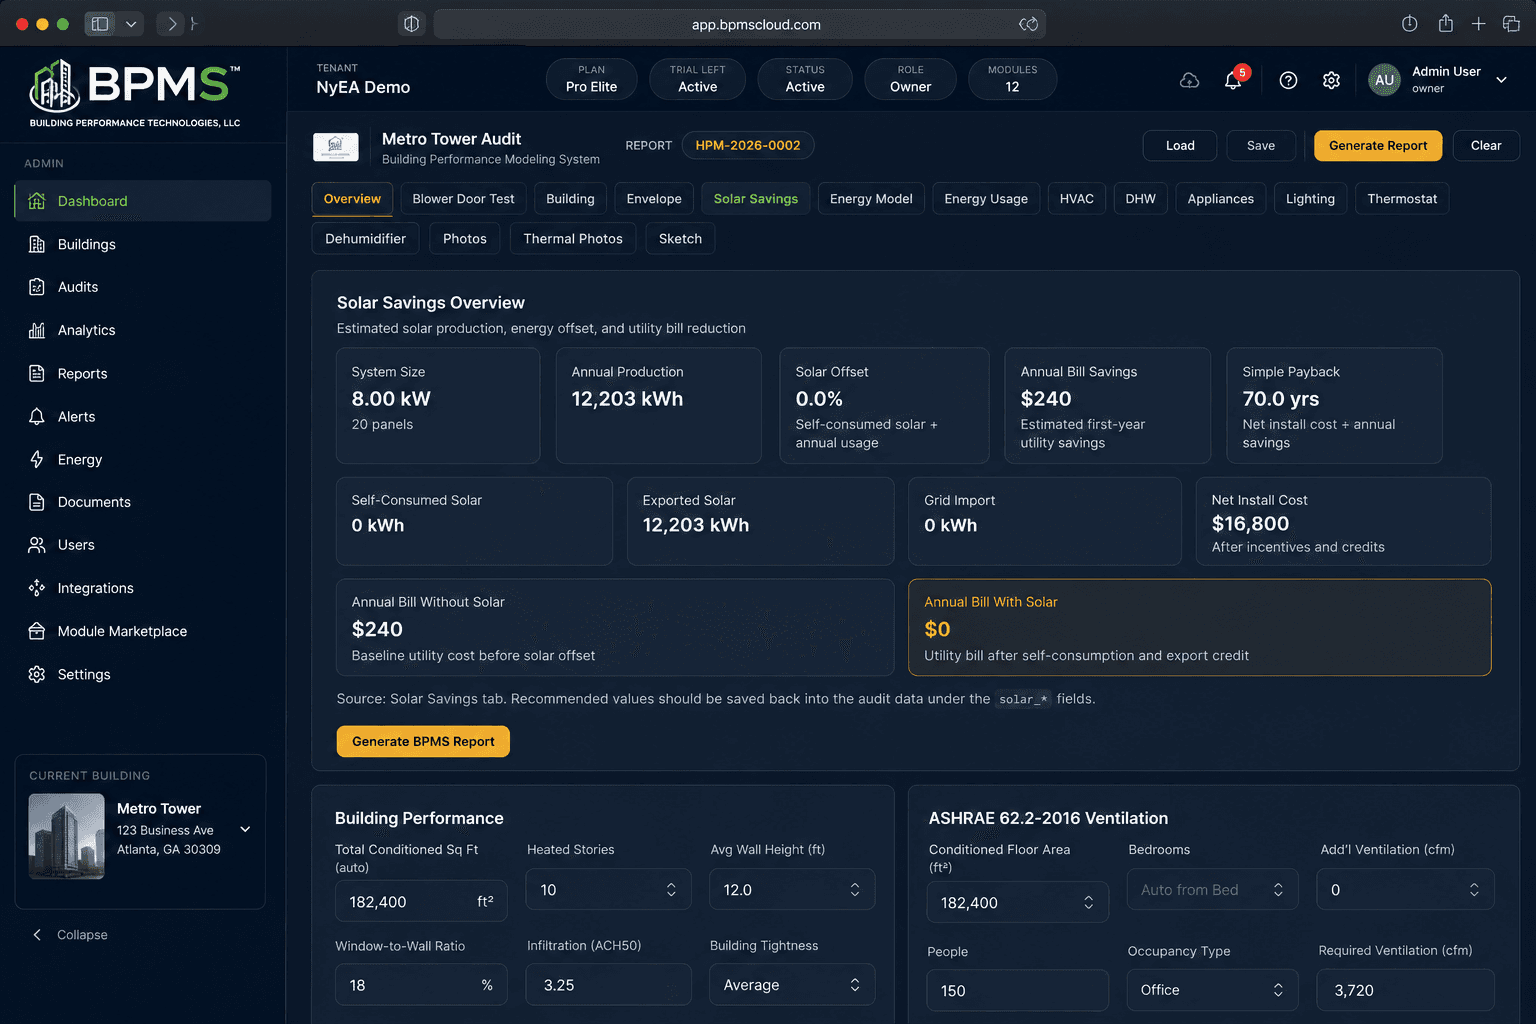Open Analytics via its chart icon

[x=37, y=330]
